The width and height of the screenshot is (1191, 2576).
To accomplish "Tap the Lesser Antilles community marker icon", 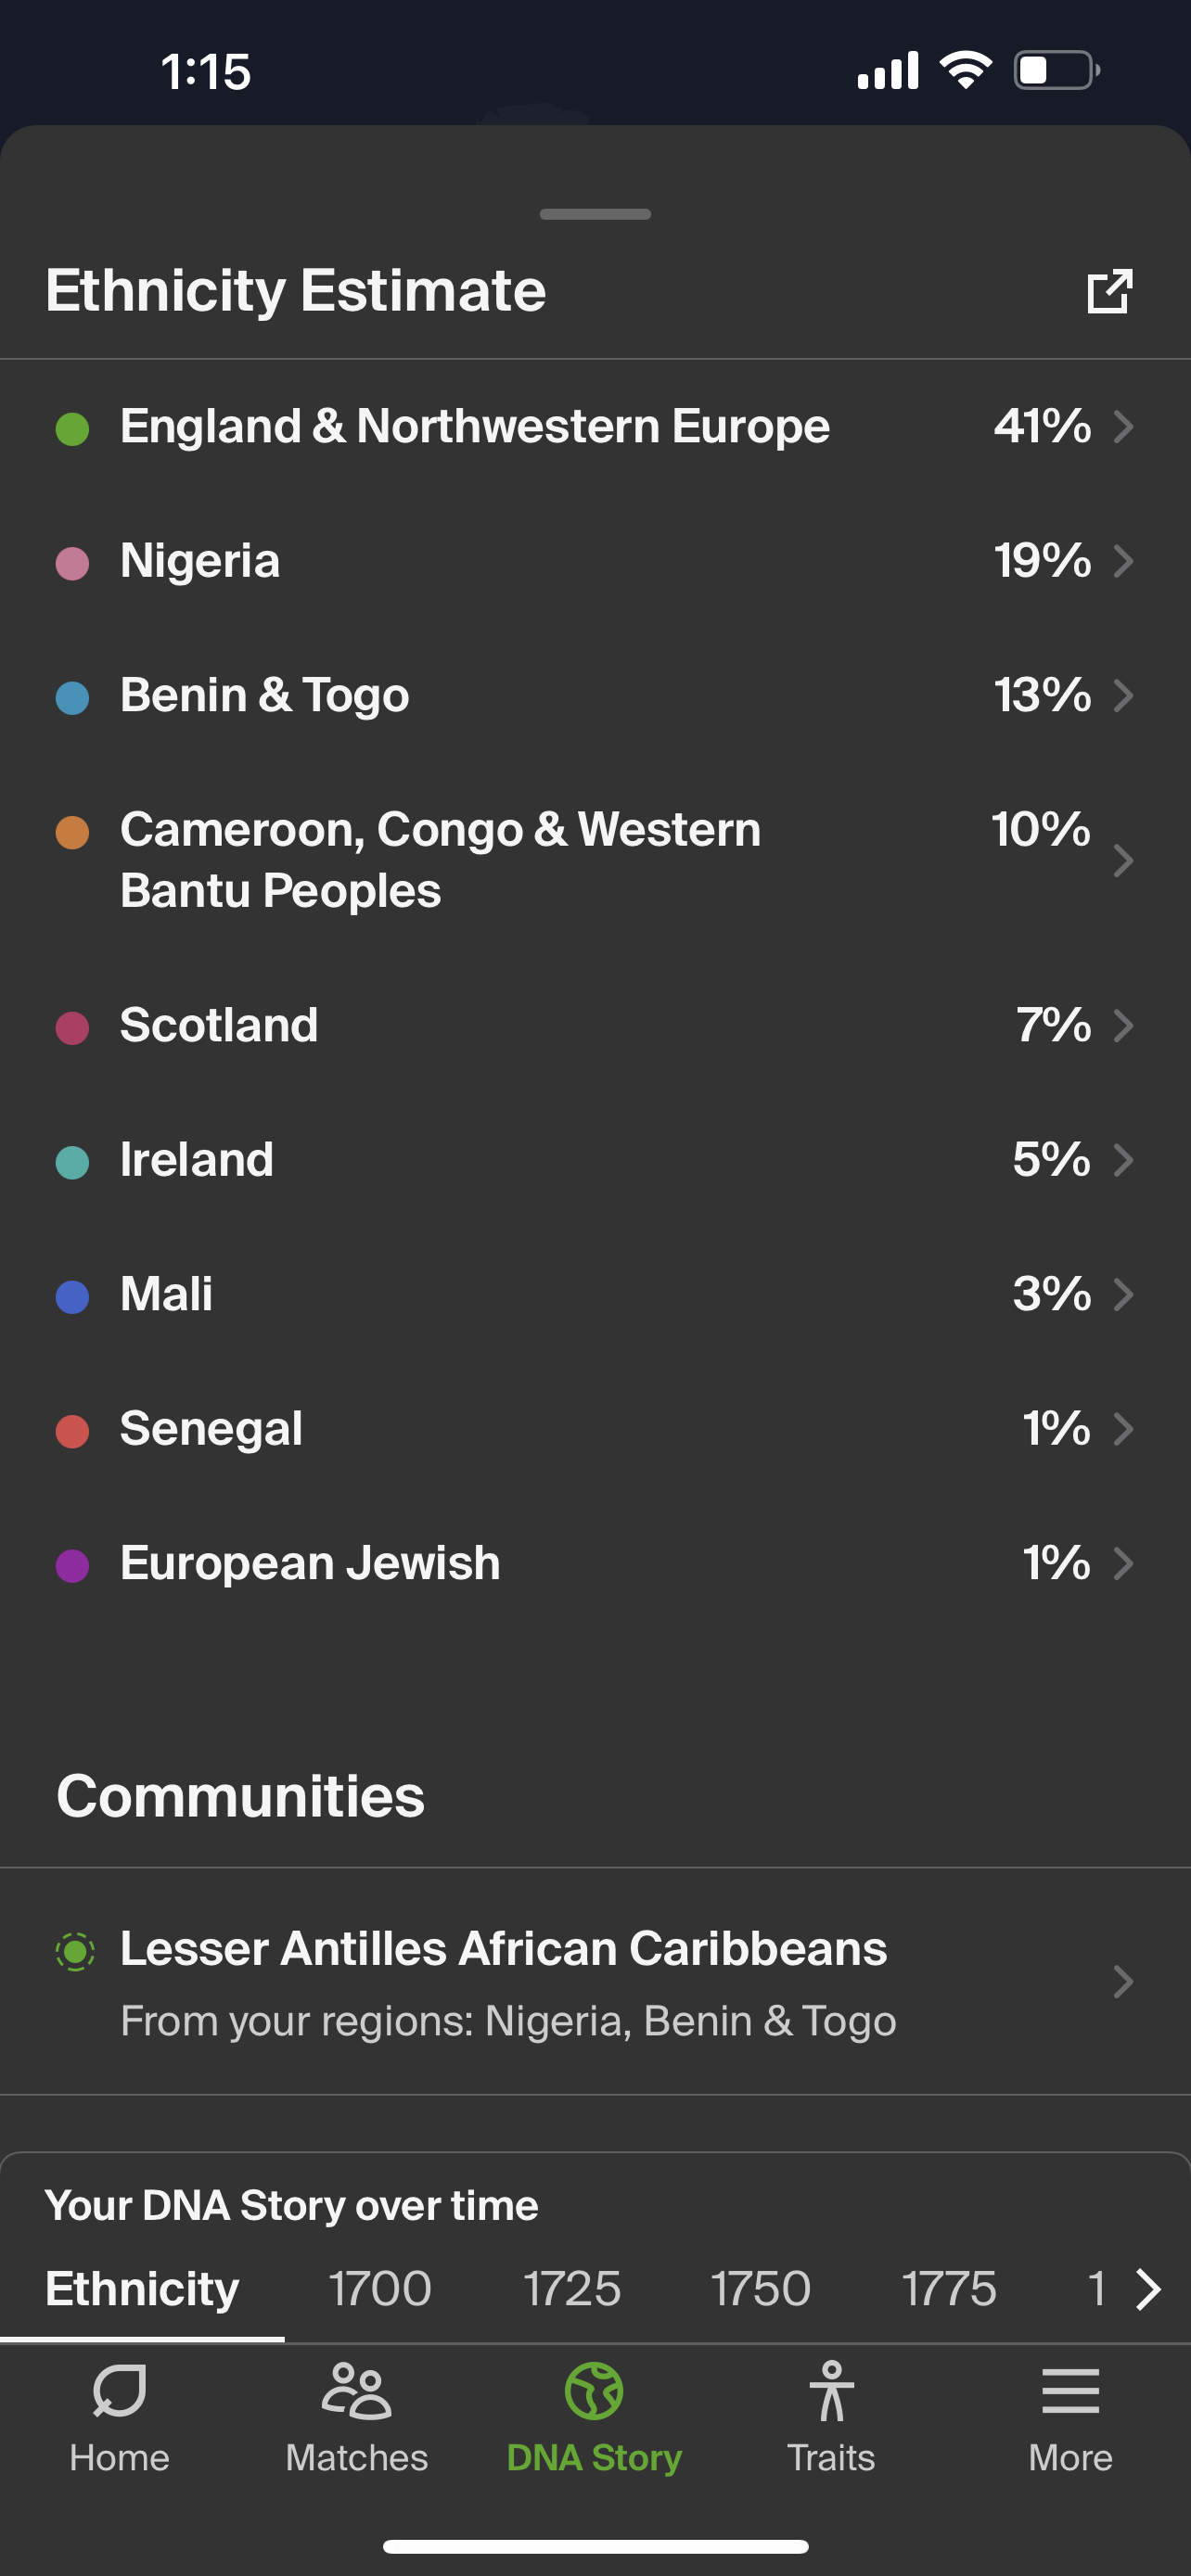I will [74, 1950].
